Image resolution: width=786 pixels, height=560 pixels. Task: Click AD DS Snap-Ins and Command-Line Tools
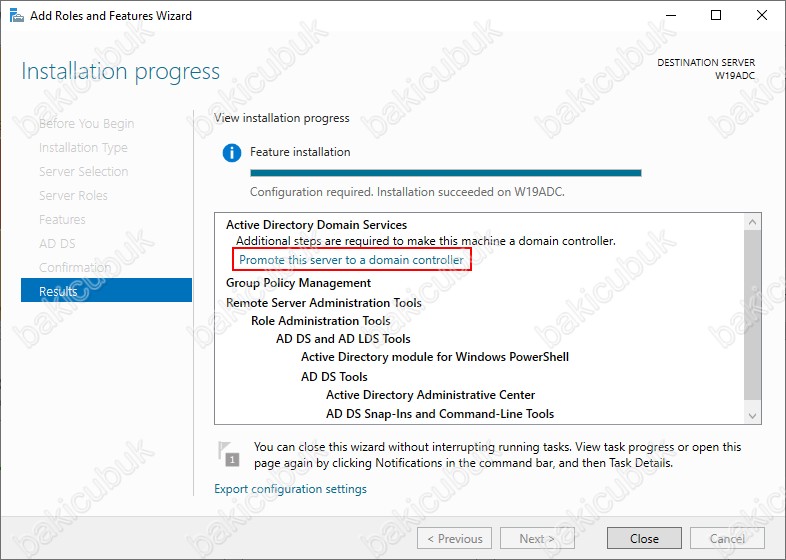[440, 414]
